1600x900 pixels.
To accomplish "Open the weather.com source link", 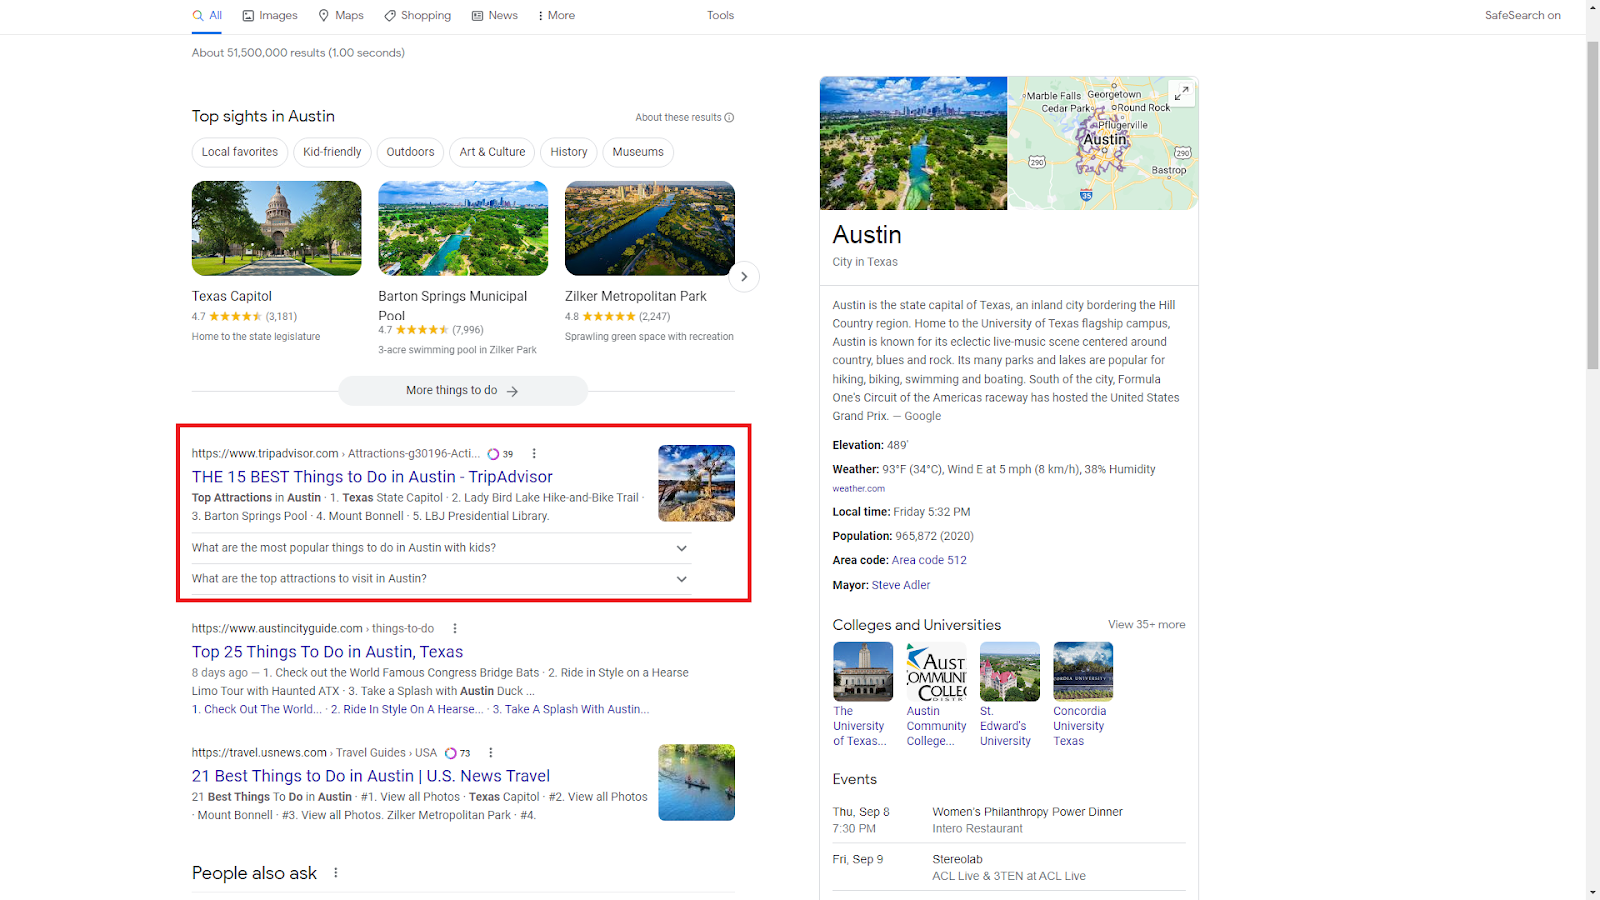I will click(x=858, y=489).
